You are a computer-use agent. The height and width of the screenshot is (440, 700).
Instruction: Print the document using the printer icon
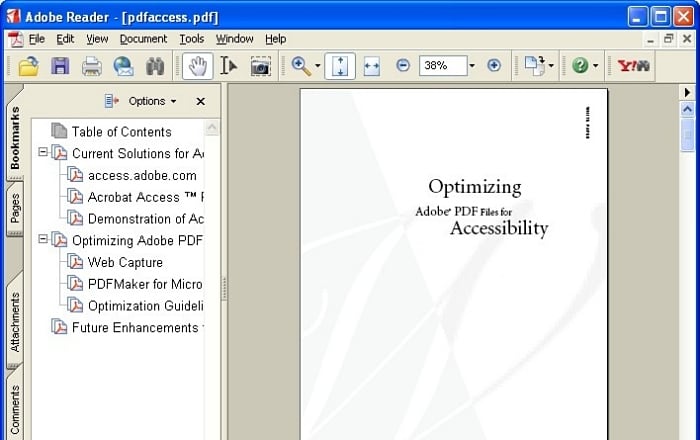click(91, 66)
